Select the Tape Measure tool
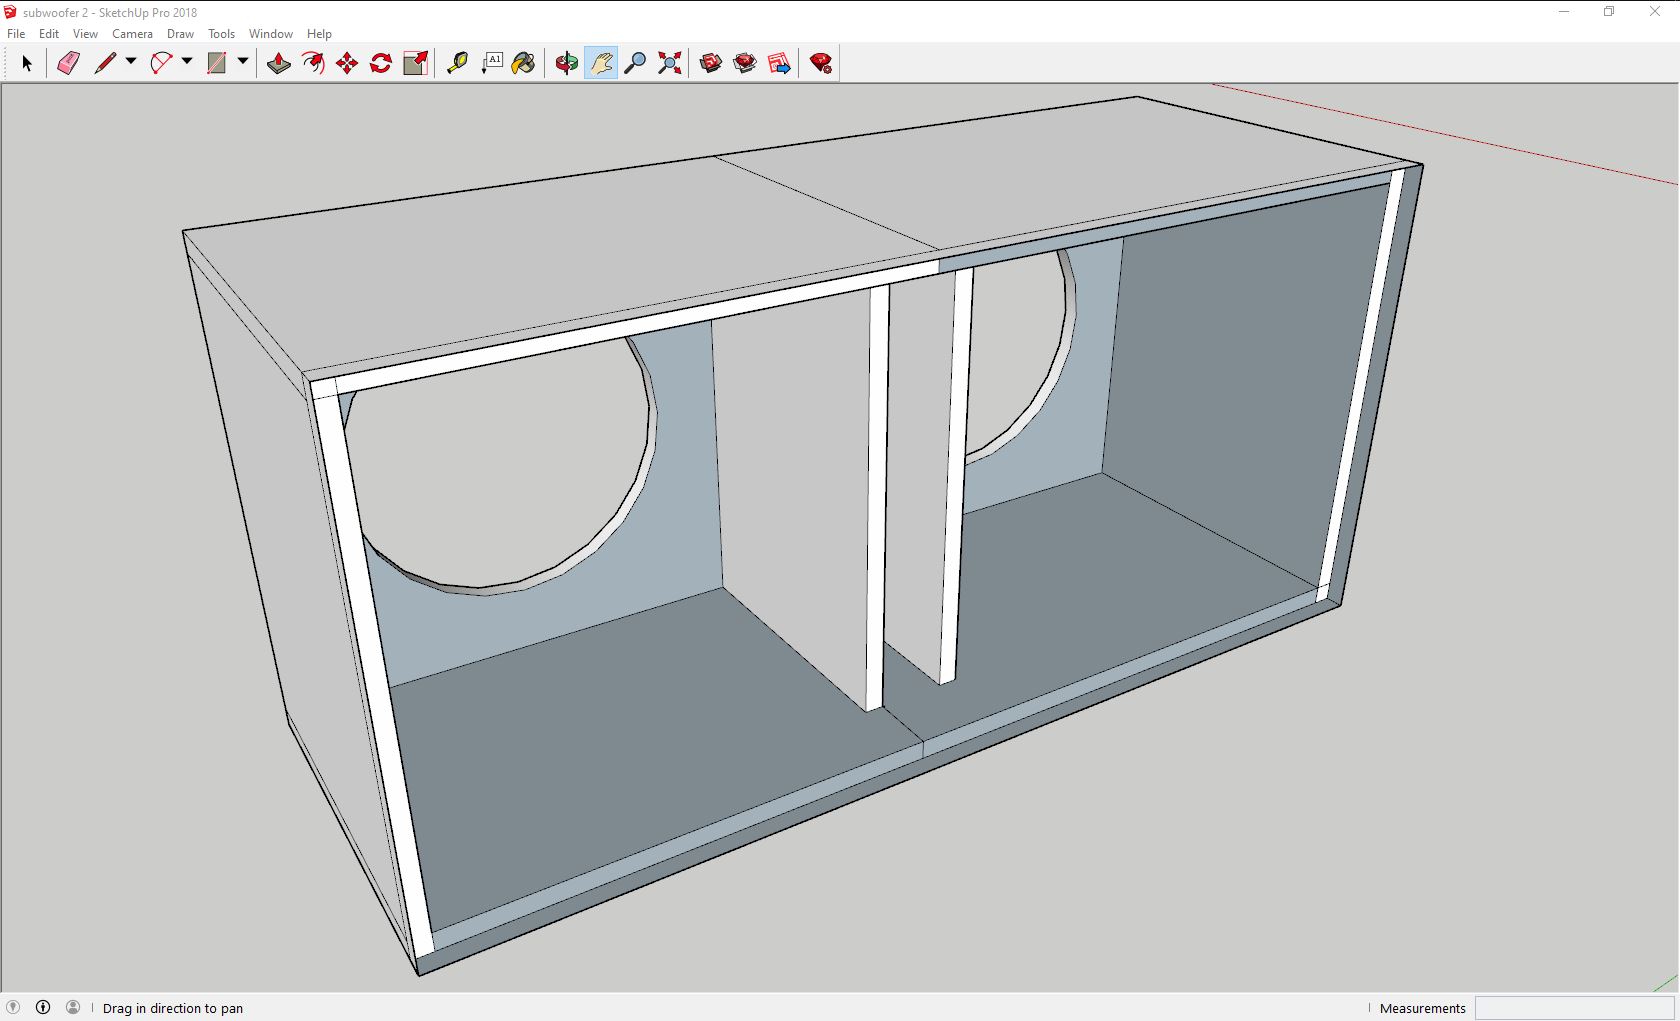1680x1021 pixels. [457, 63]
